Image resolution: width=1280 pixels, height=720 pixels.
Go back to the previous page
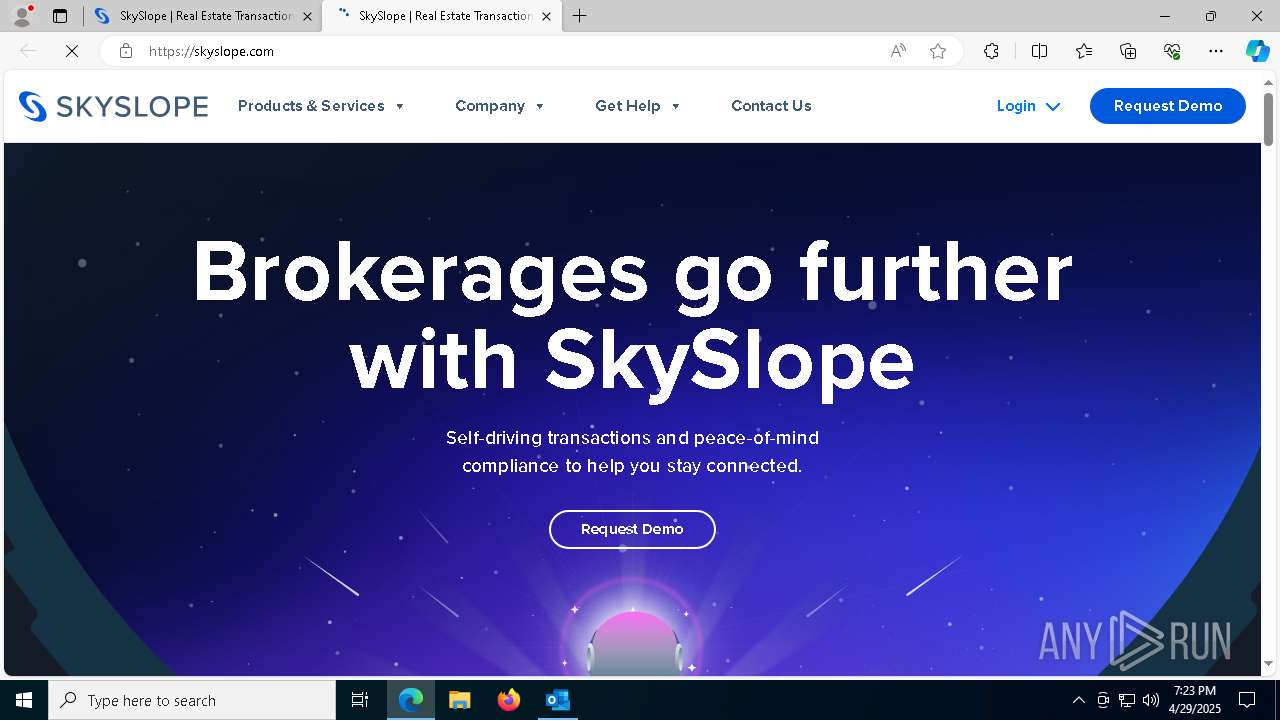point(28,51)
